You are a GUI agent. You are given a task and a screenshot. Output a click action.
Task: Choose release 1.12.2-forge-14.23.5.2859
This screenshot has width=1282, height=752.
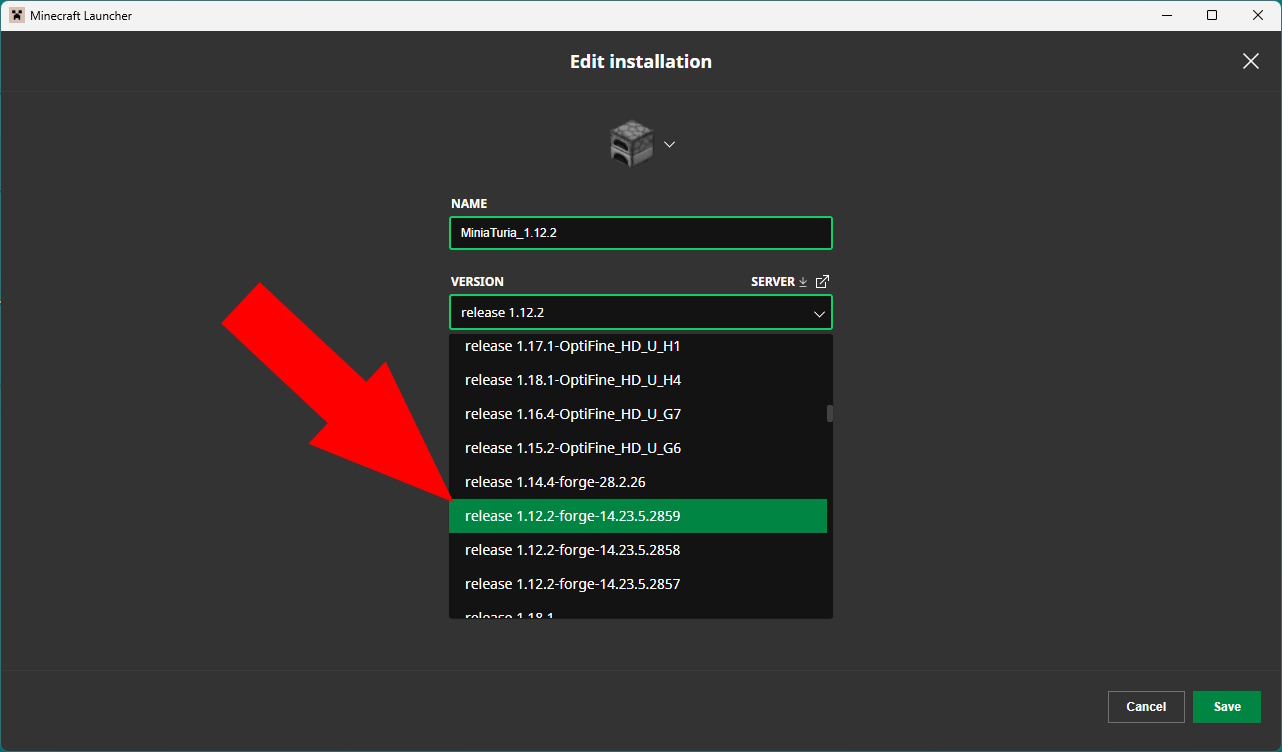pyautogui.click(x=638, y=516)
